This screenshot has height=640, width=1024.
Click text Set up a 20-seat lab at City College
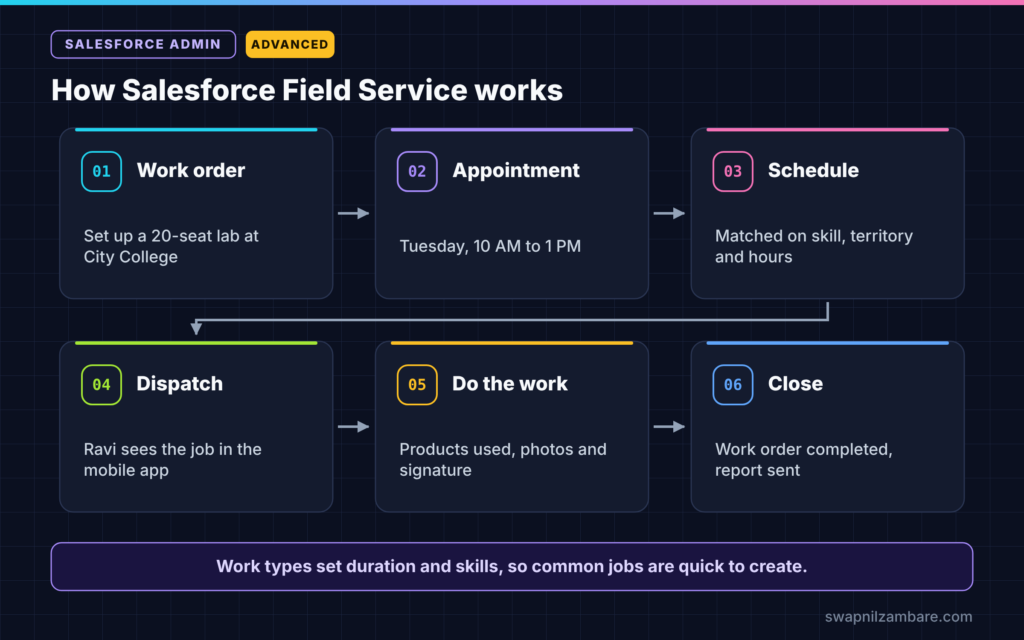[x=171, y=246]
